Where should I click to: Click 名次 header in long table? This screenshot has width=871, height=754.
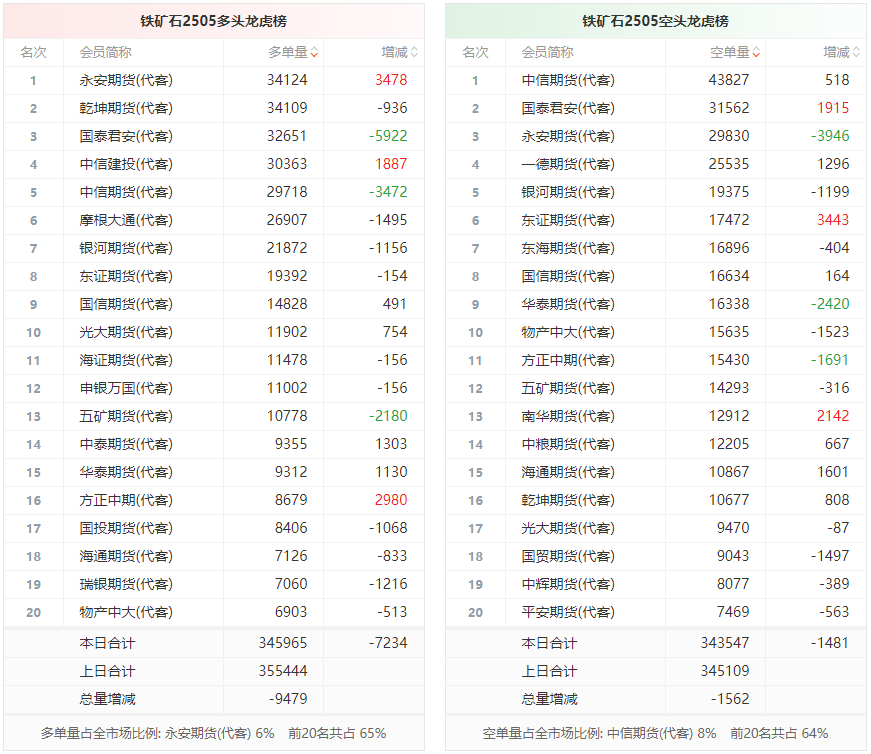coord(34,53)
